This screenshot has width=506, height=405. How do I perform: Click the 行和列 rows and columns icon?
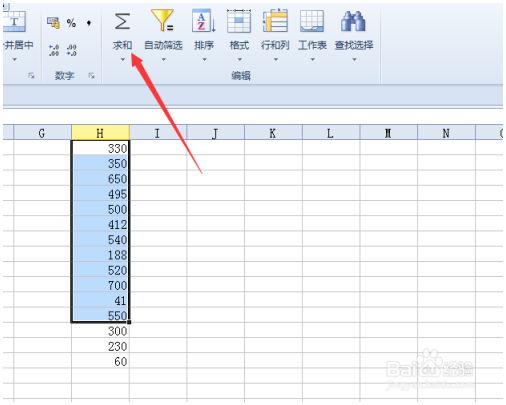point(275,21)
